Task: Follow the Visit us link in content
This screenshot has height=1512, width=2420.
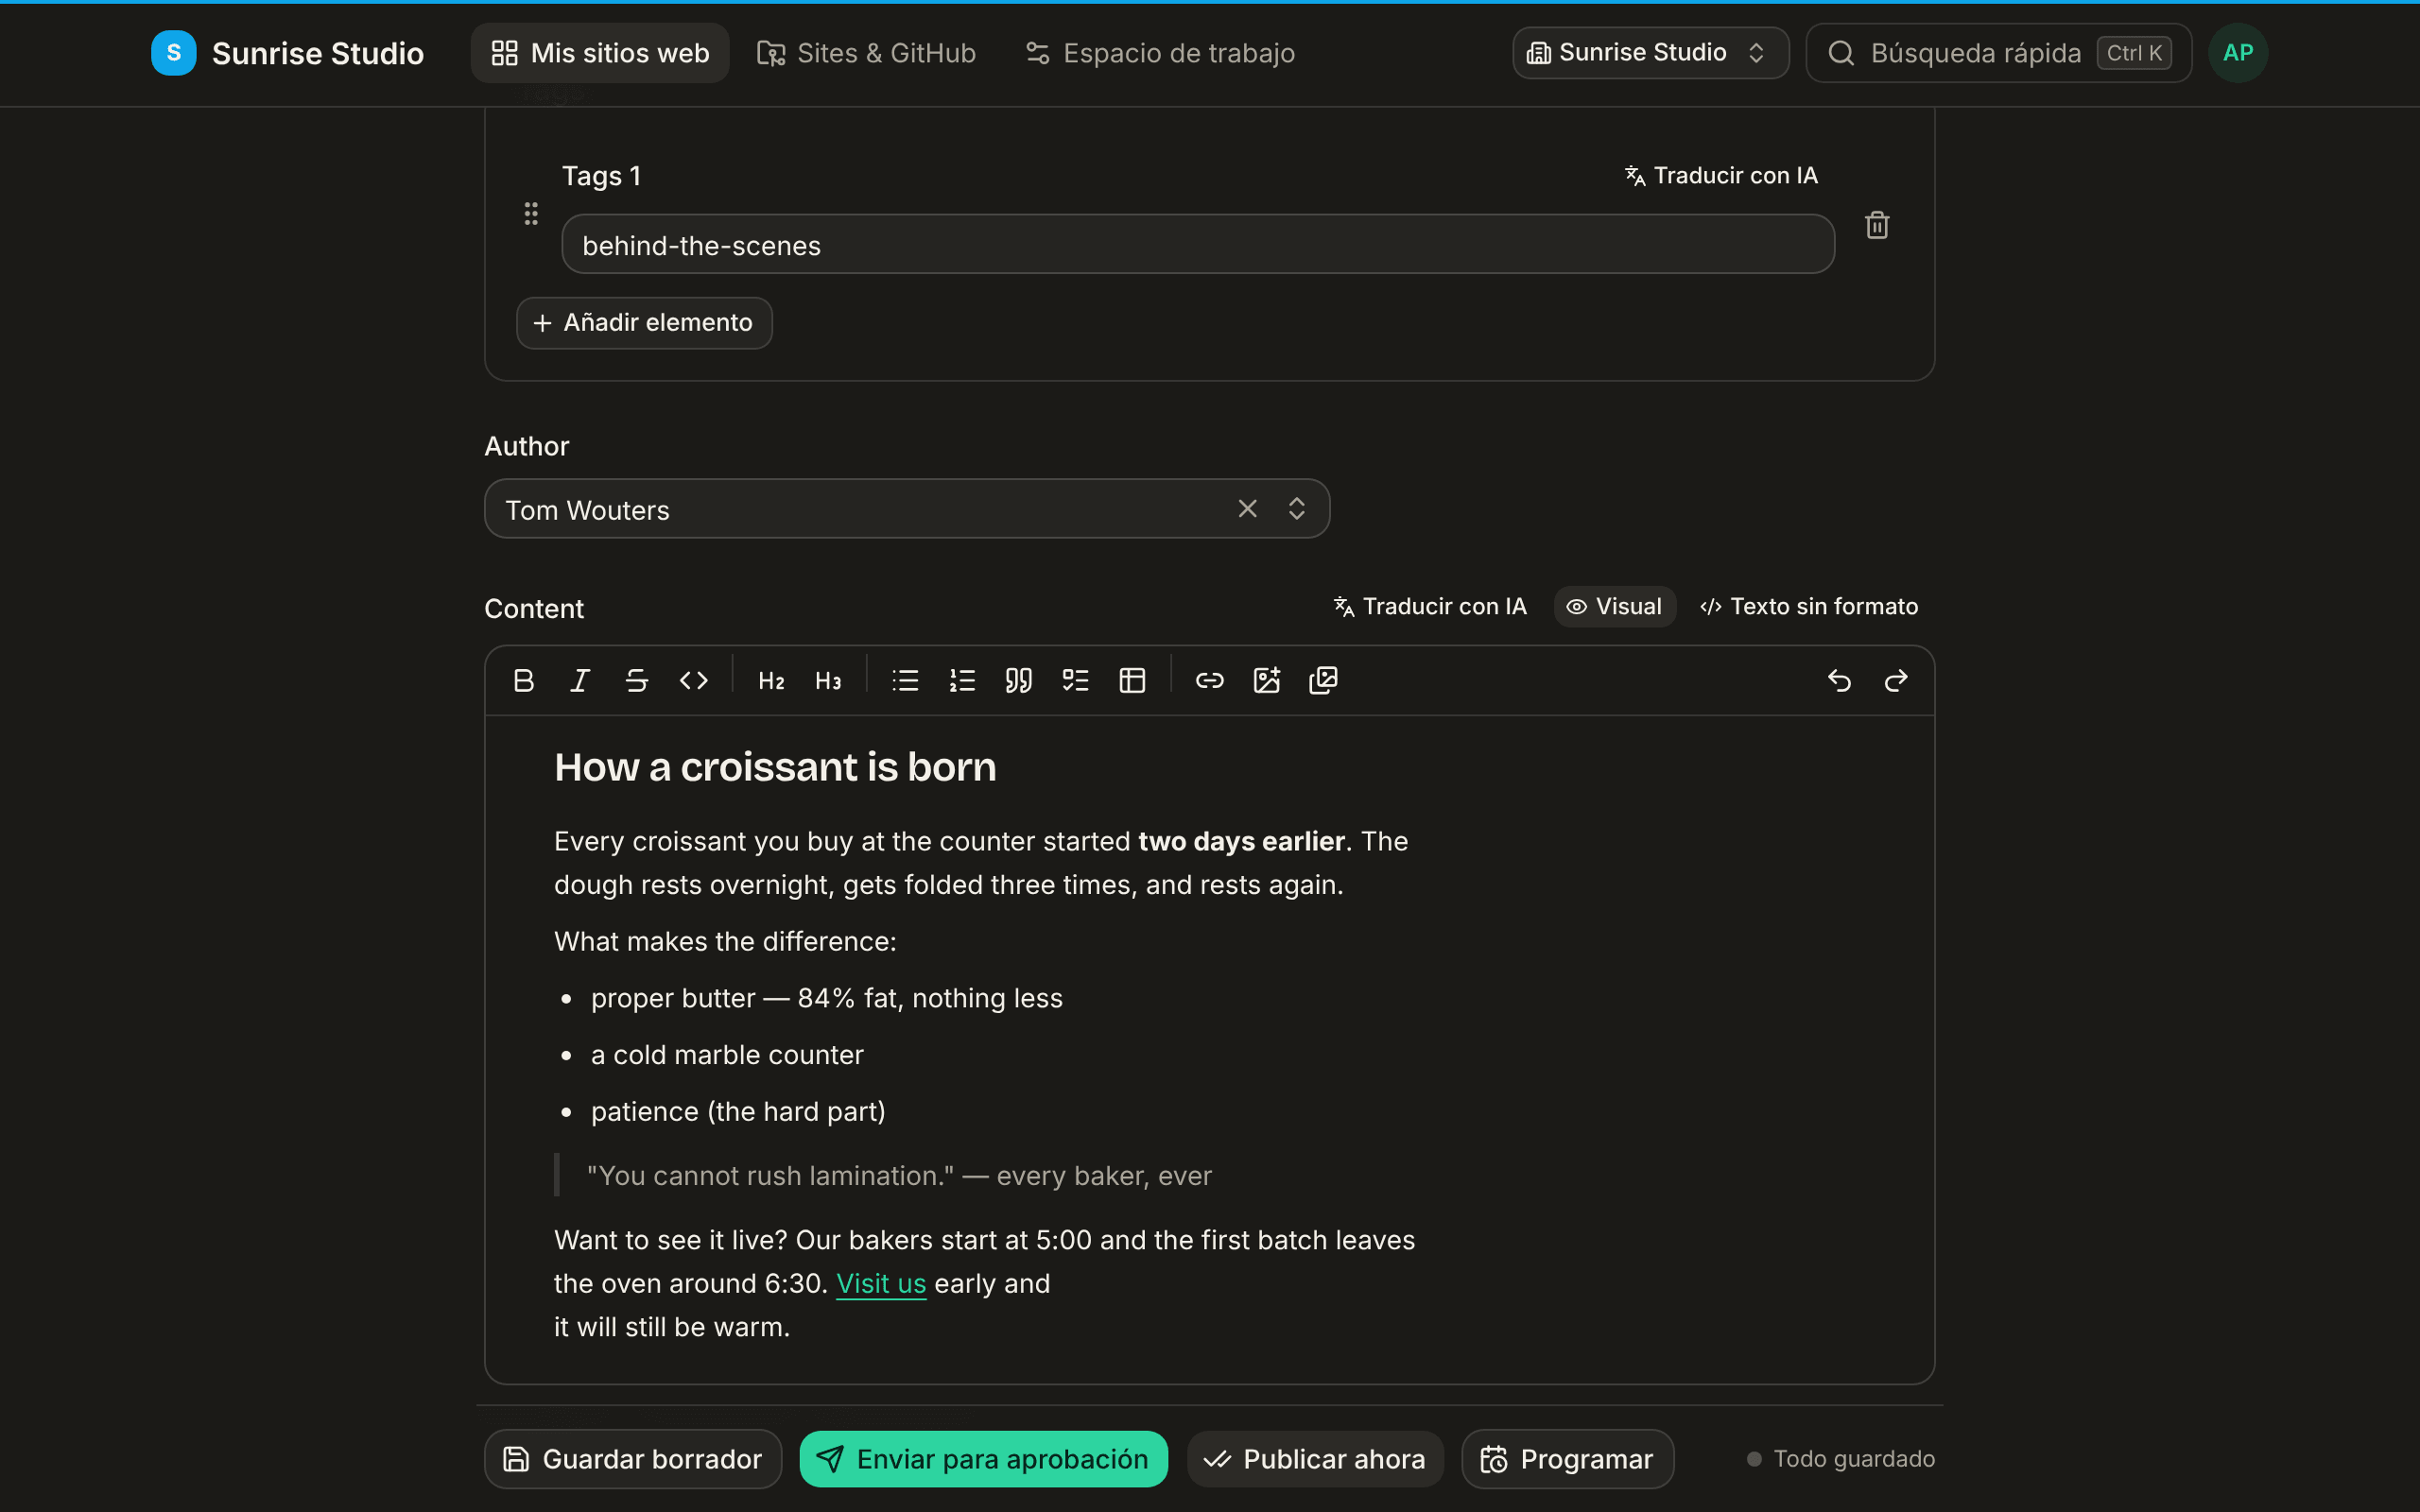Action: [881, 1284]
